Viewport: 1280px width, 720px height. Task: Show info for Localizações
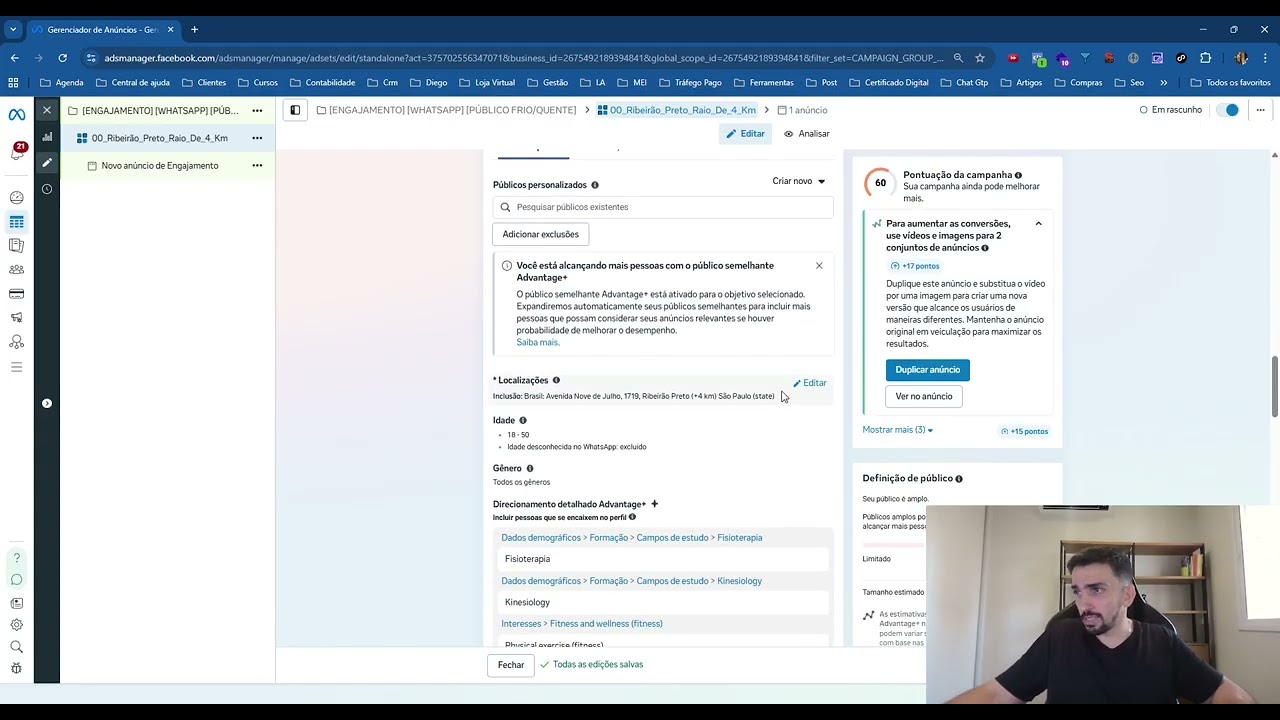556,380
